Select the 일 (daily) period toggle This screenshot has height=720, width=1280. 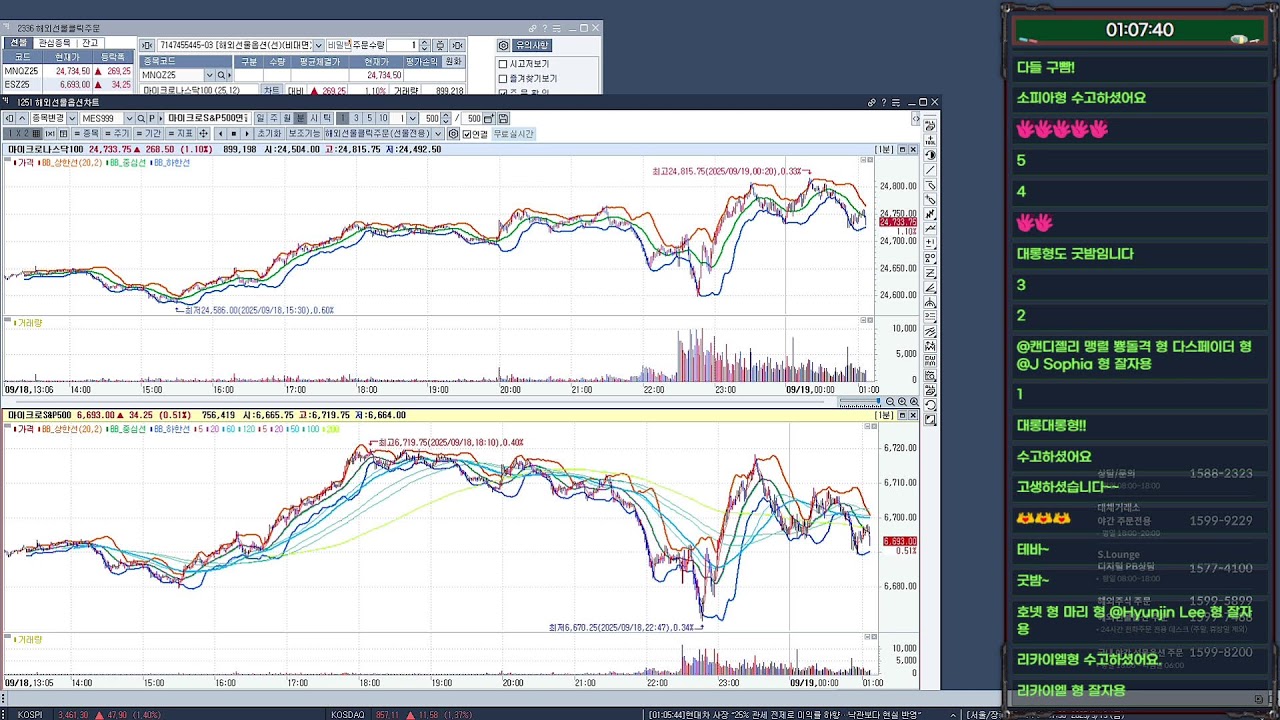[x=260, y=118]
